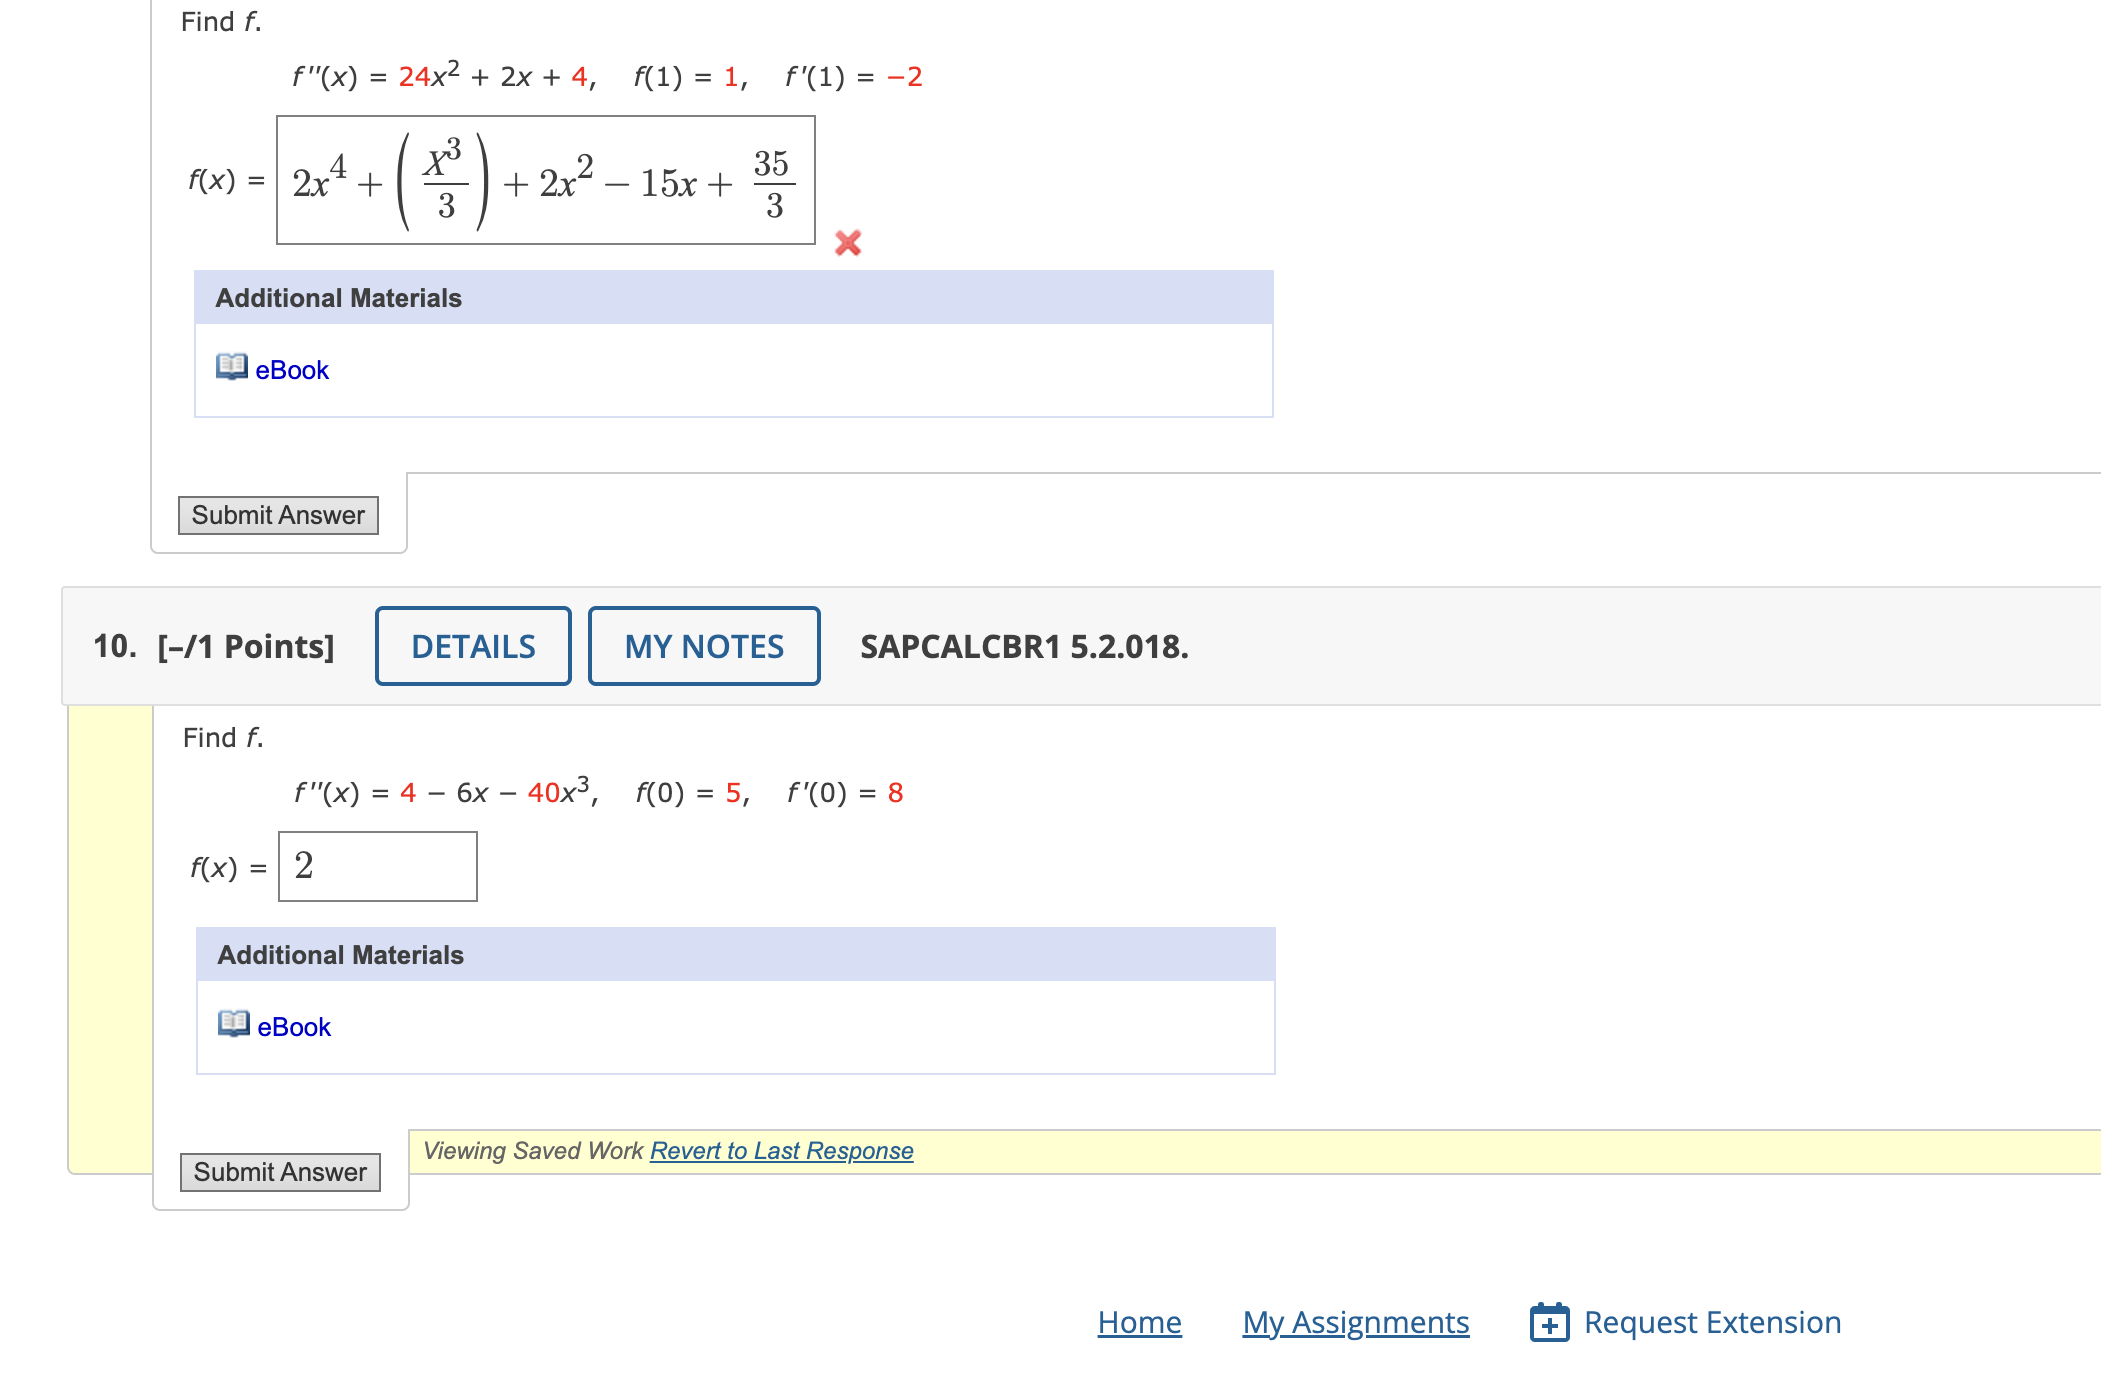This screenshot has height=1396, width=2101.
Task: Click first Additional Materials header bar
Action: 733,298
